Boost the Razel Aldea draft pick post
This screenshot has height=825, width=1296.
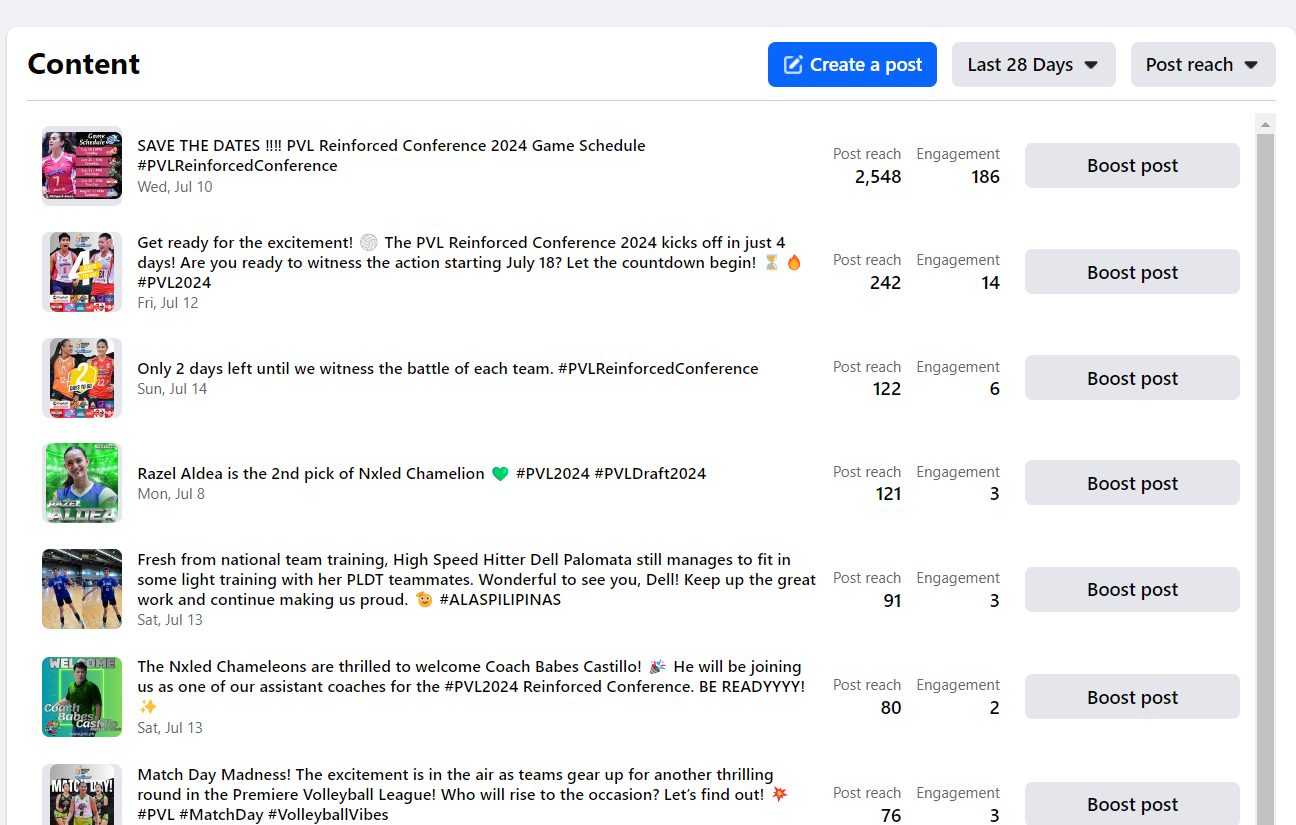[1132, 483]
